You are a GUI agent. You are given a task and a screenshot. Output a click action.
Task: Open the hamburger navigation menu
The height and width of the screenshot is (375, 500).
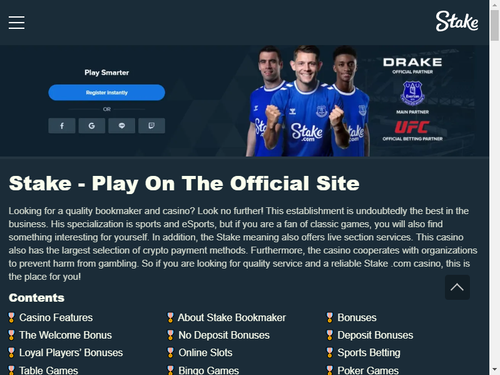tap(16, 22)
